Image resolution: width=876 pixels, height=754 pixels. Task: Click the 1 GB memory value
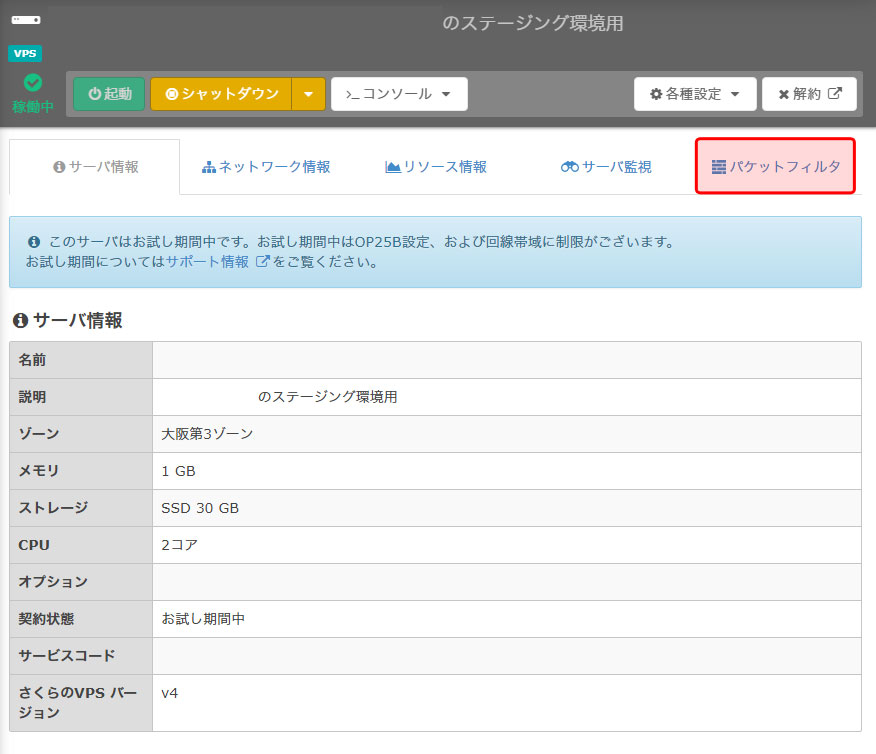point(178,471)
